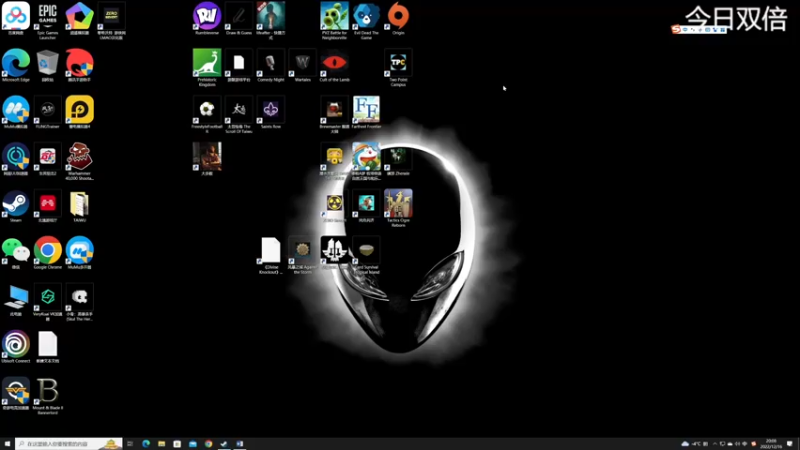Click the taskbar clock and date

point(771,444)
